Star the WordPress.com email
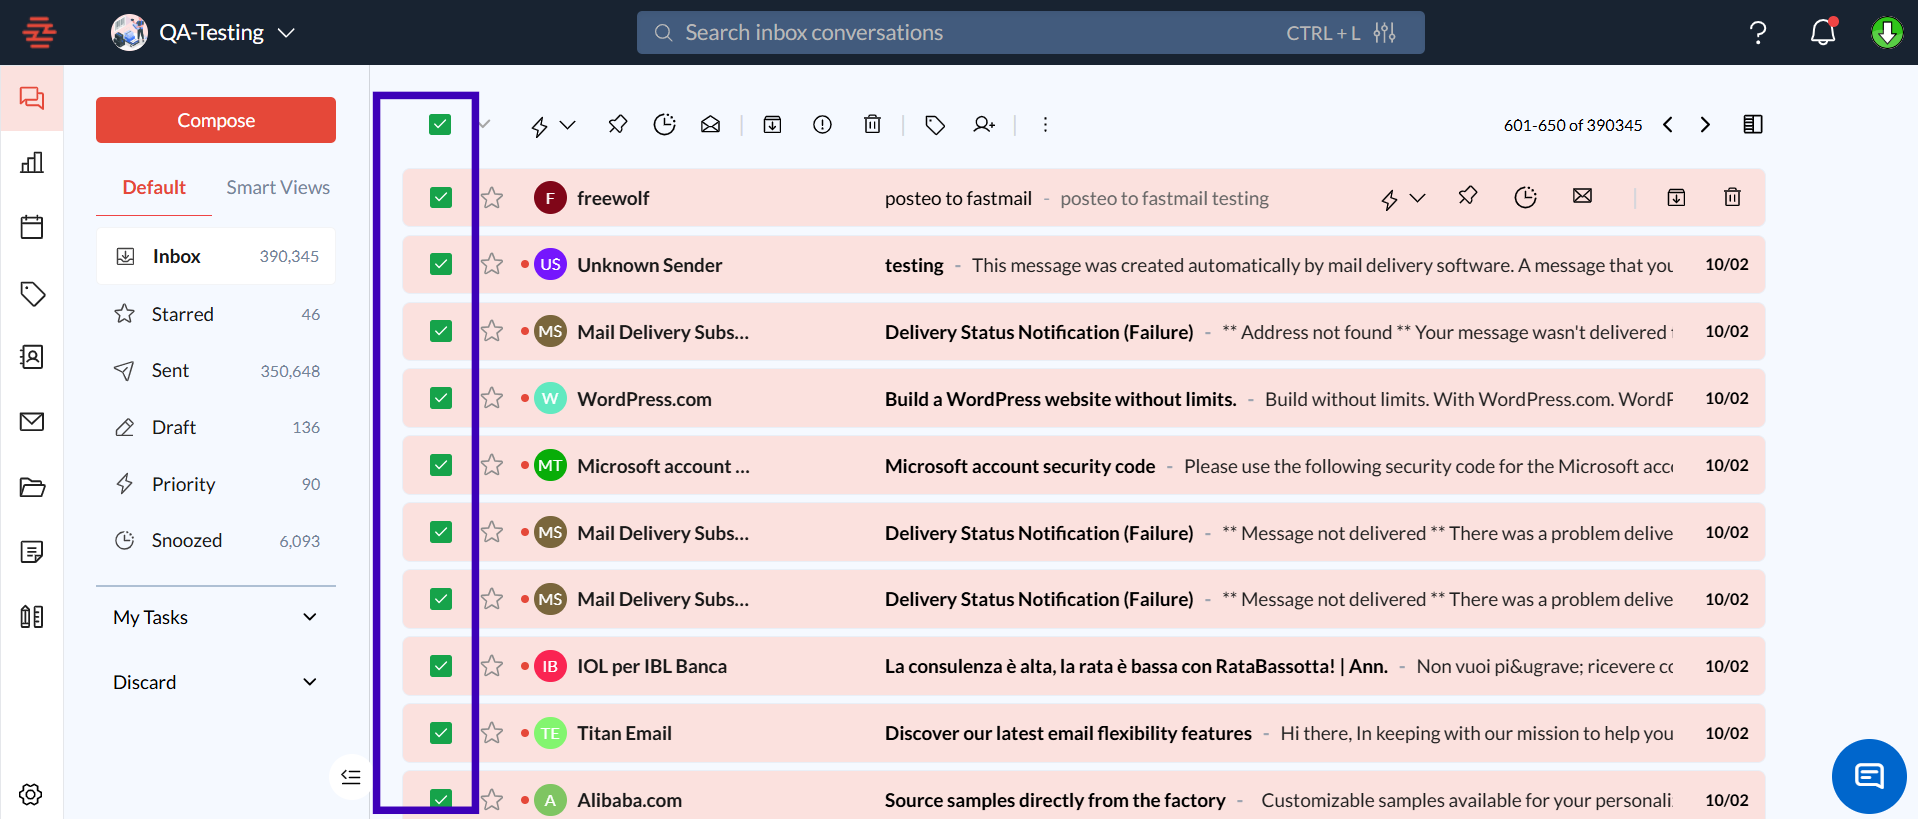Viewport: 1918px width, 819px height. (492, 398)
